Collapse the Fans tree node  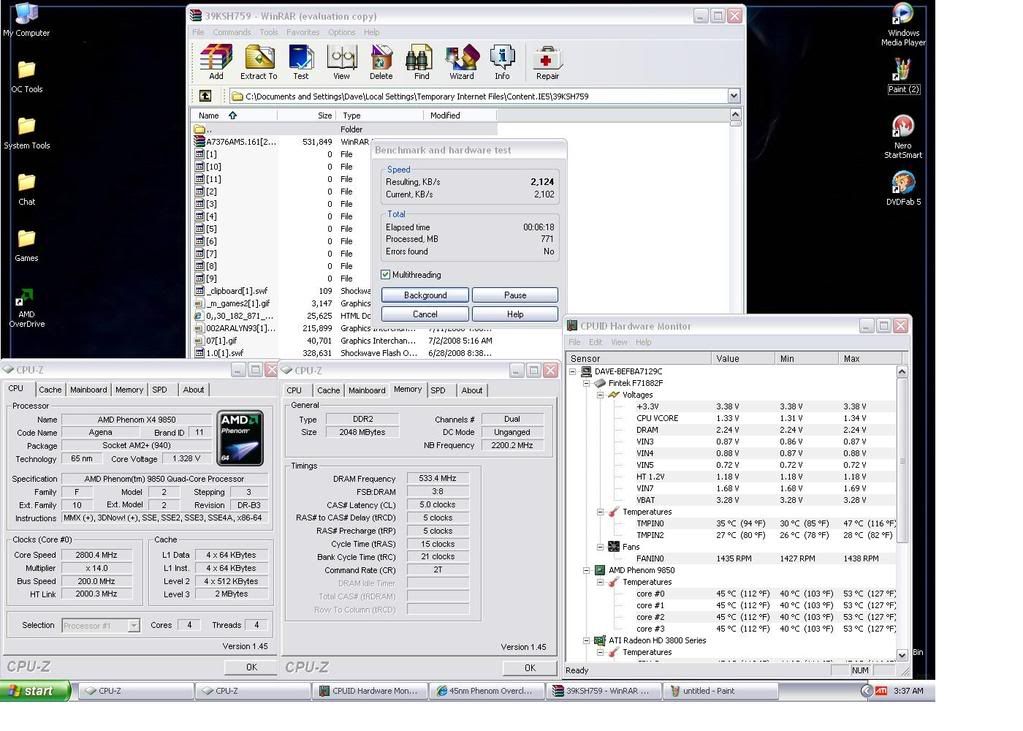600,547
